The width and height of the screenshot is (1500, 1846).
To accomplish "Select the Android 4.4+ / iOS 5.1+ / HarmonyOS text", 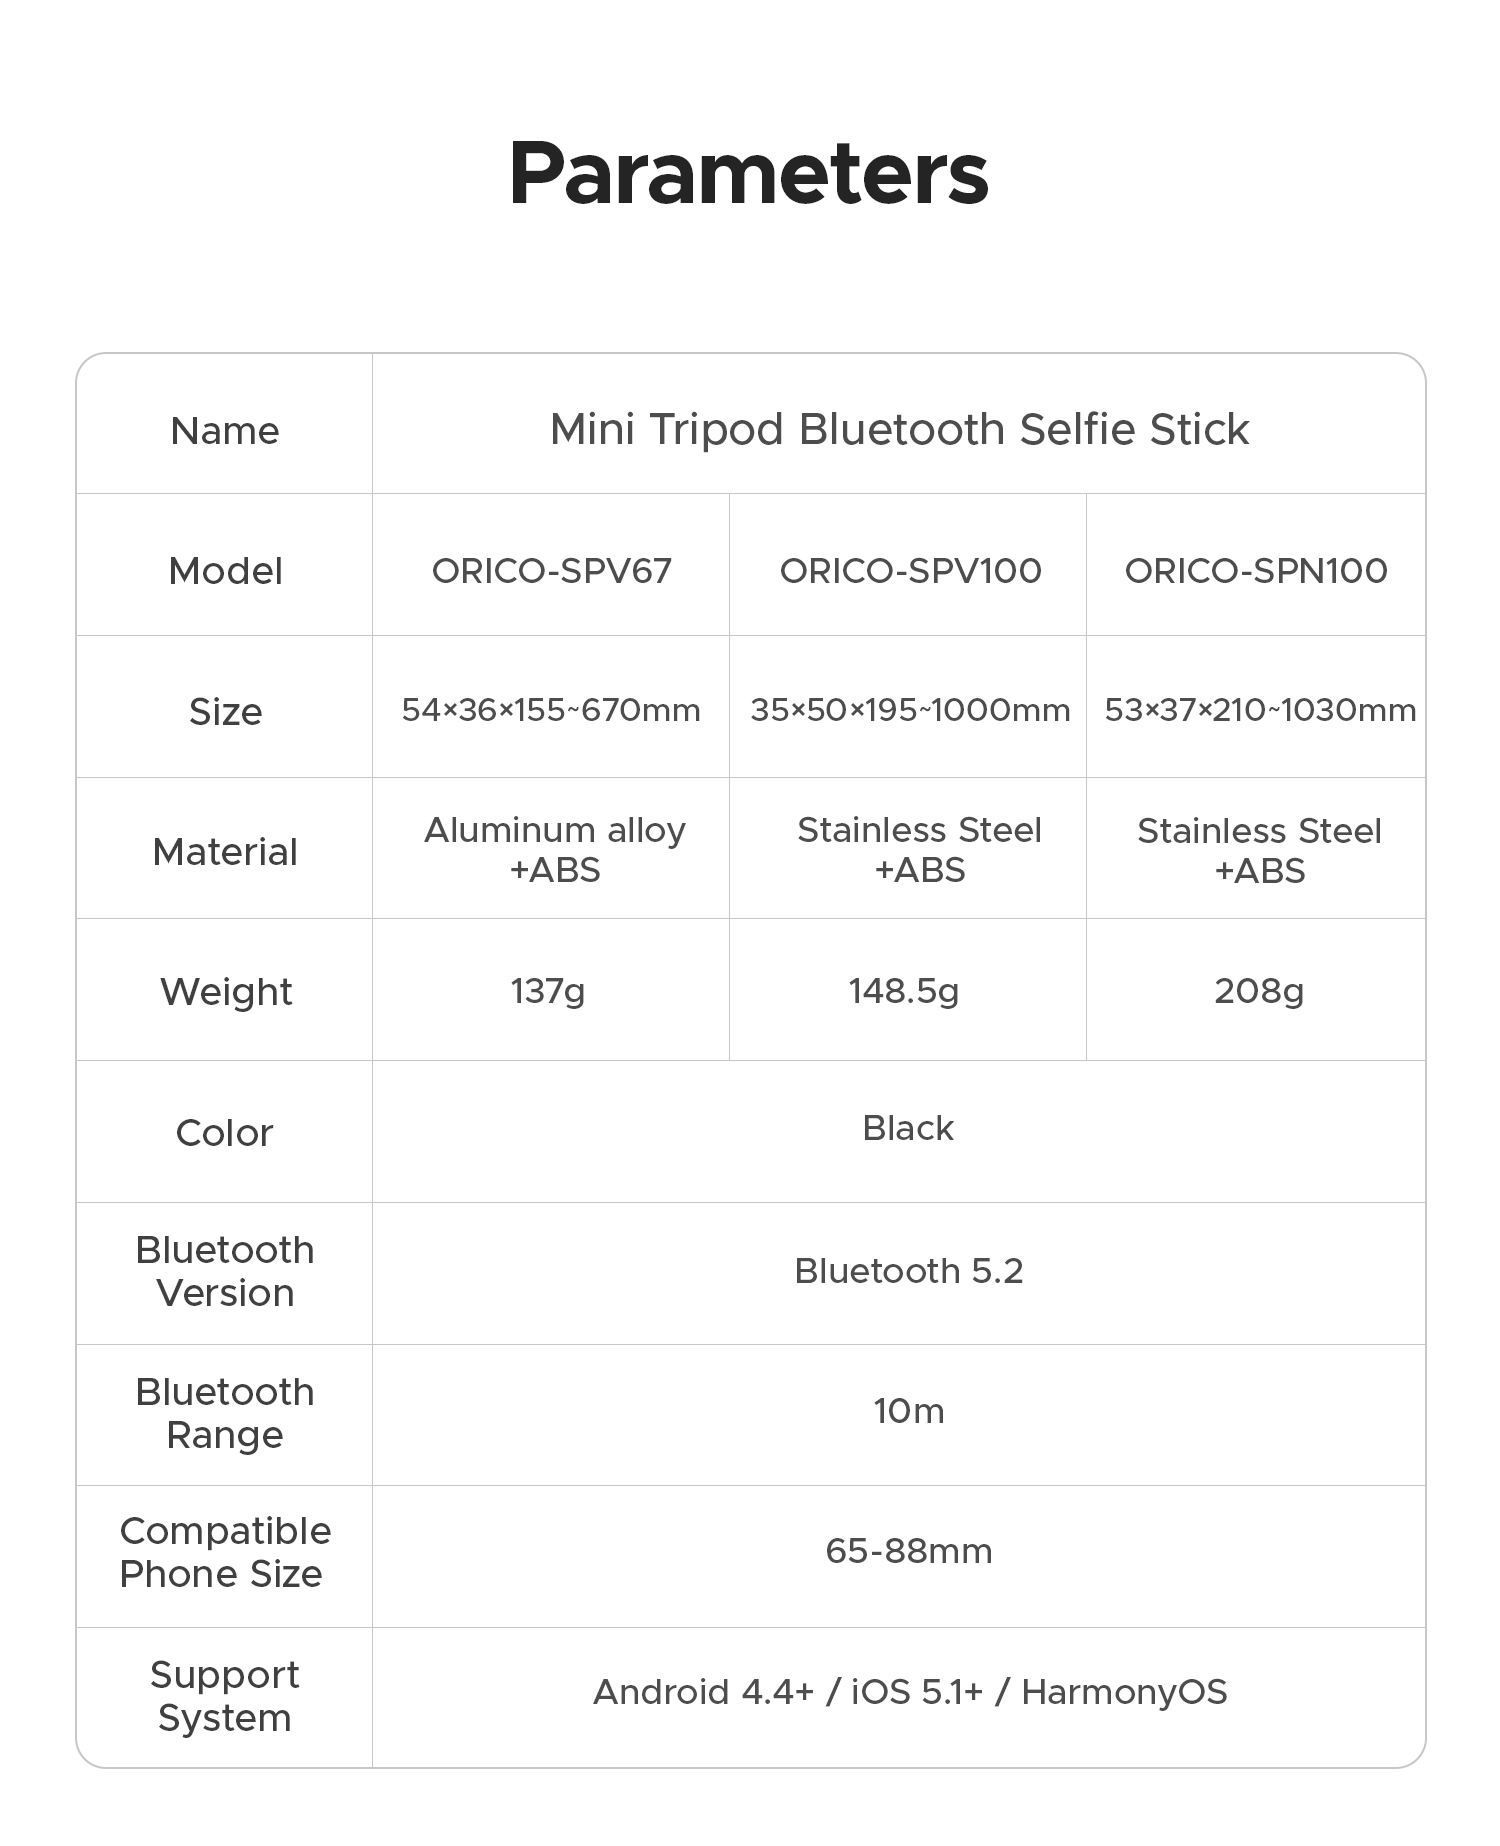I will tap(910, 1692).
